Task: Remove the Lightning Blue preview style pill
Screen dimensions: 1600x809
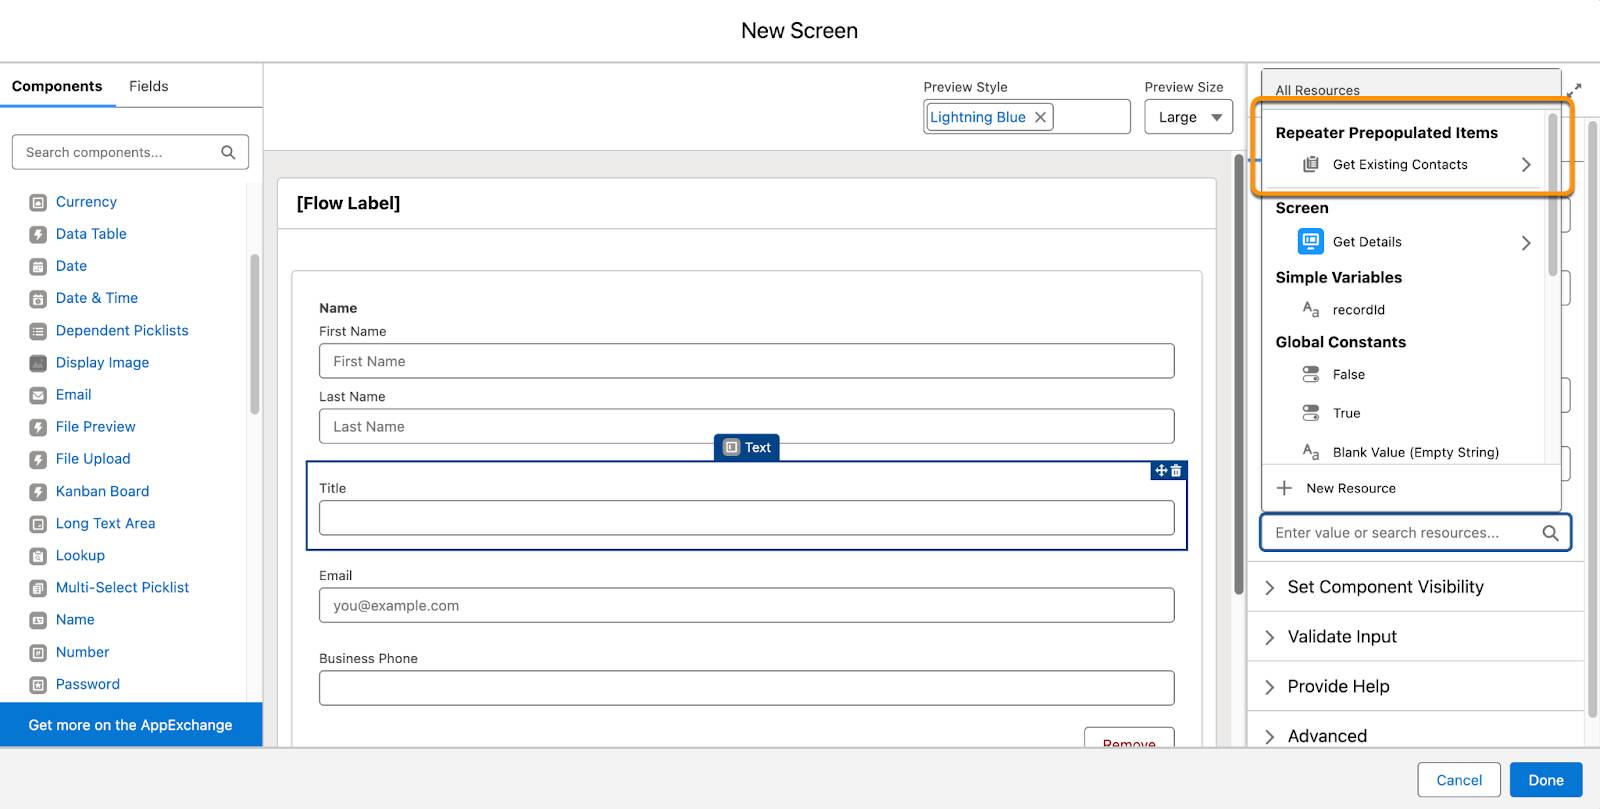Action: [1040, 117]
